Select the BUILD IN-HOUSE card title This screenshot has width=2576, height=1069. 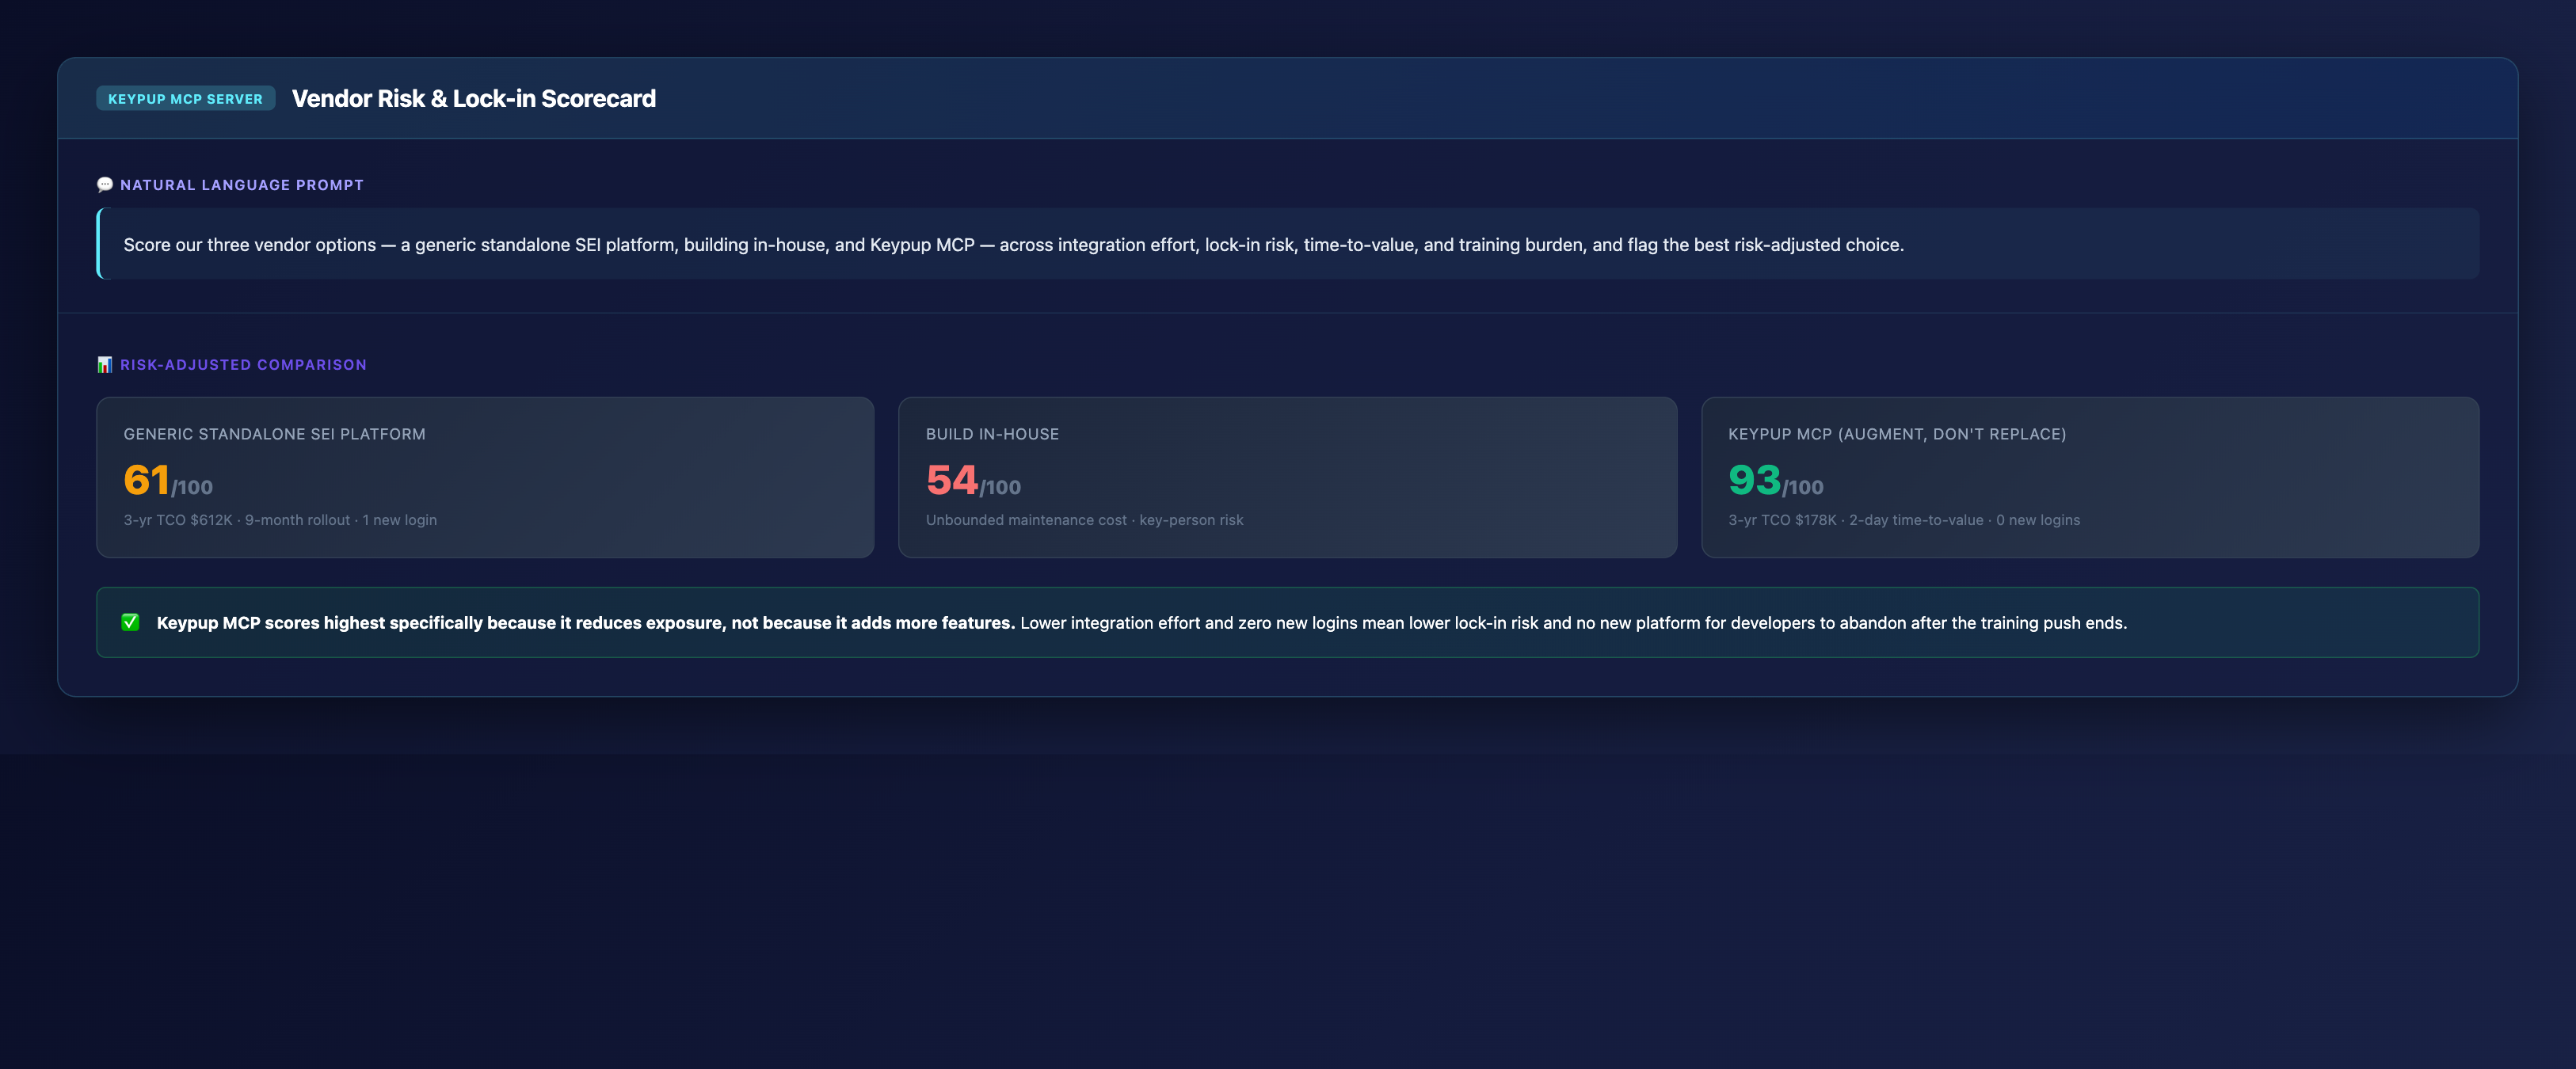tap(992, 434)
